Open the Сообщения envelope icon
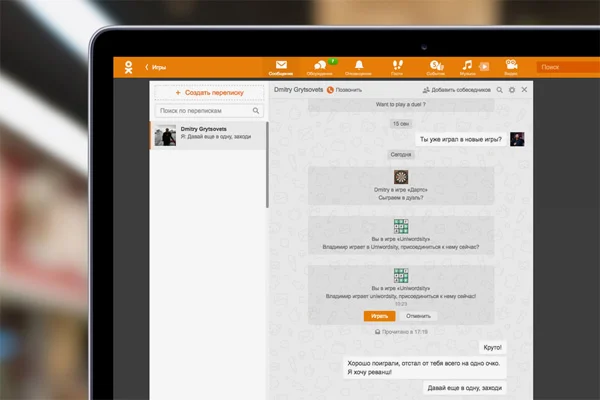The image size is (600, 400). (281, 67)
